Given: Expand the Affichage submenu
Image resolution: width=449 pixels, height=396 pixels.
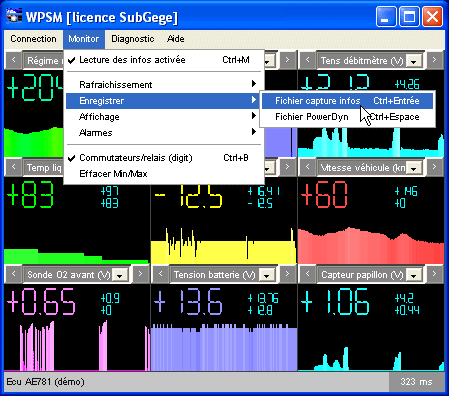Looking at the screenshot, I should coord(164,117).
